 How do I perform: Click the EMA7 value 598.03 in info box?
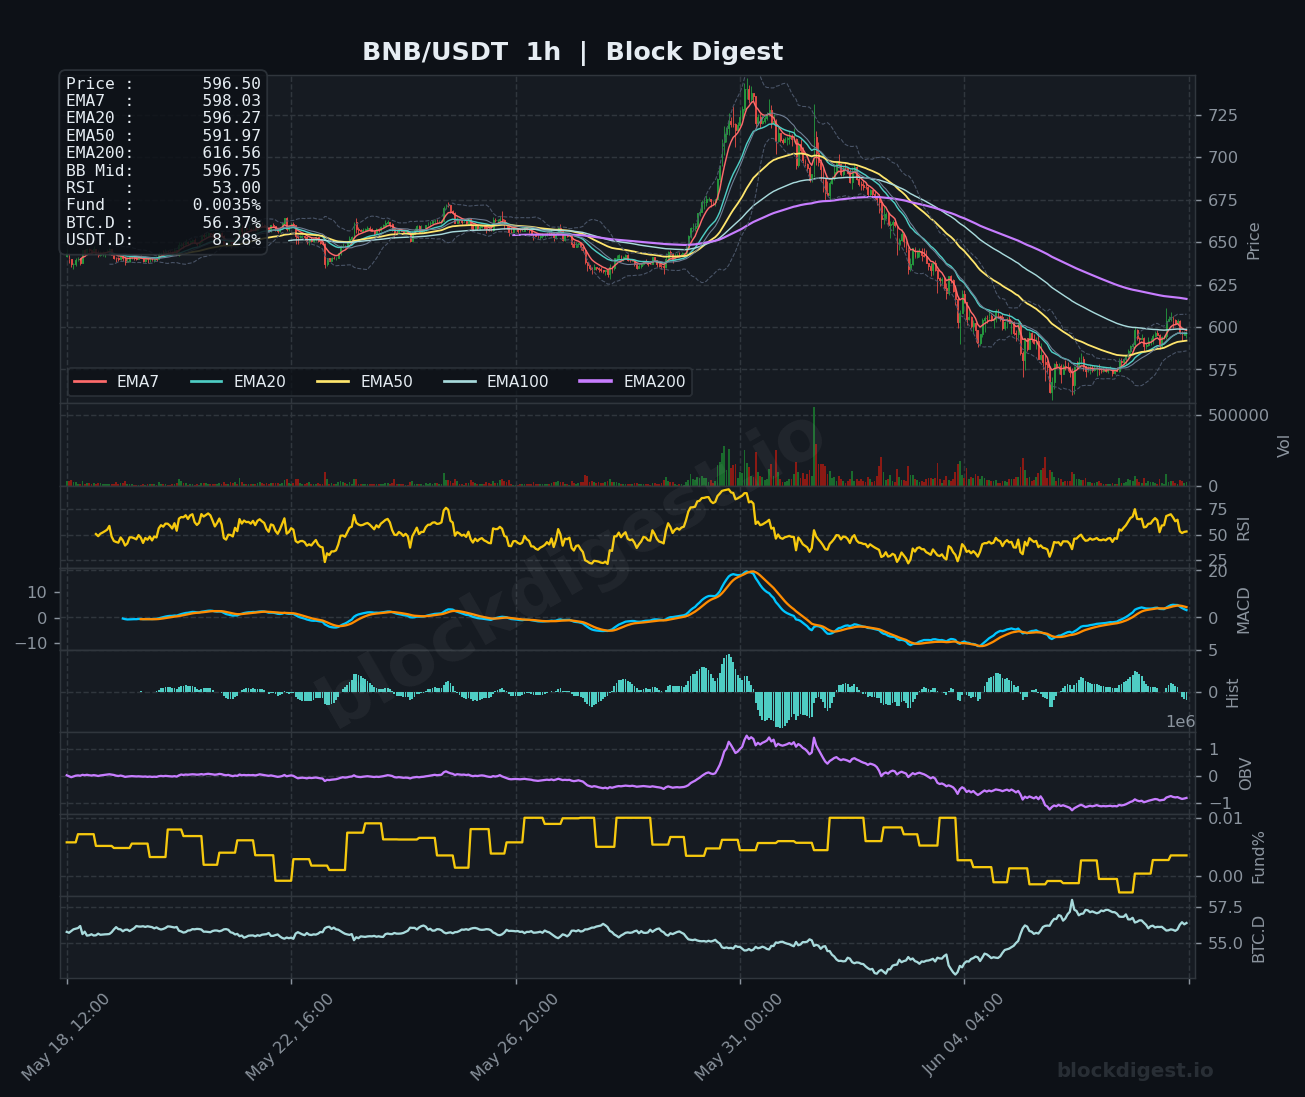click(x=231, y=101)
